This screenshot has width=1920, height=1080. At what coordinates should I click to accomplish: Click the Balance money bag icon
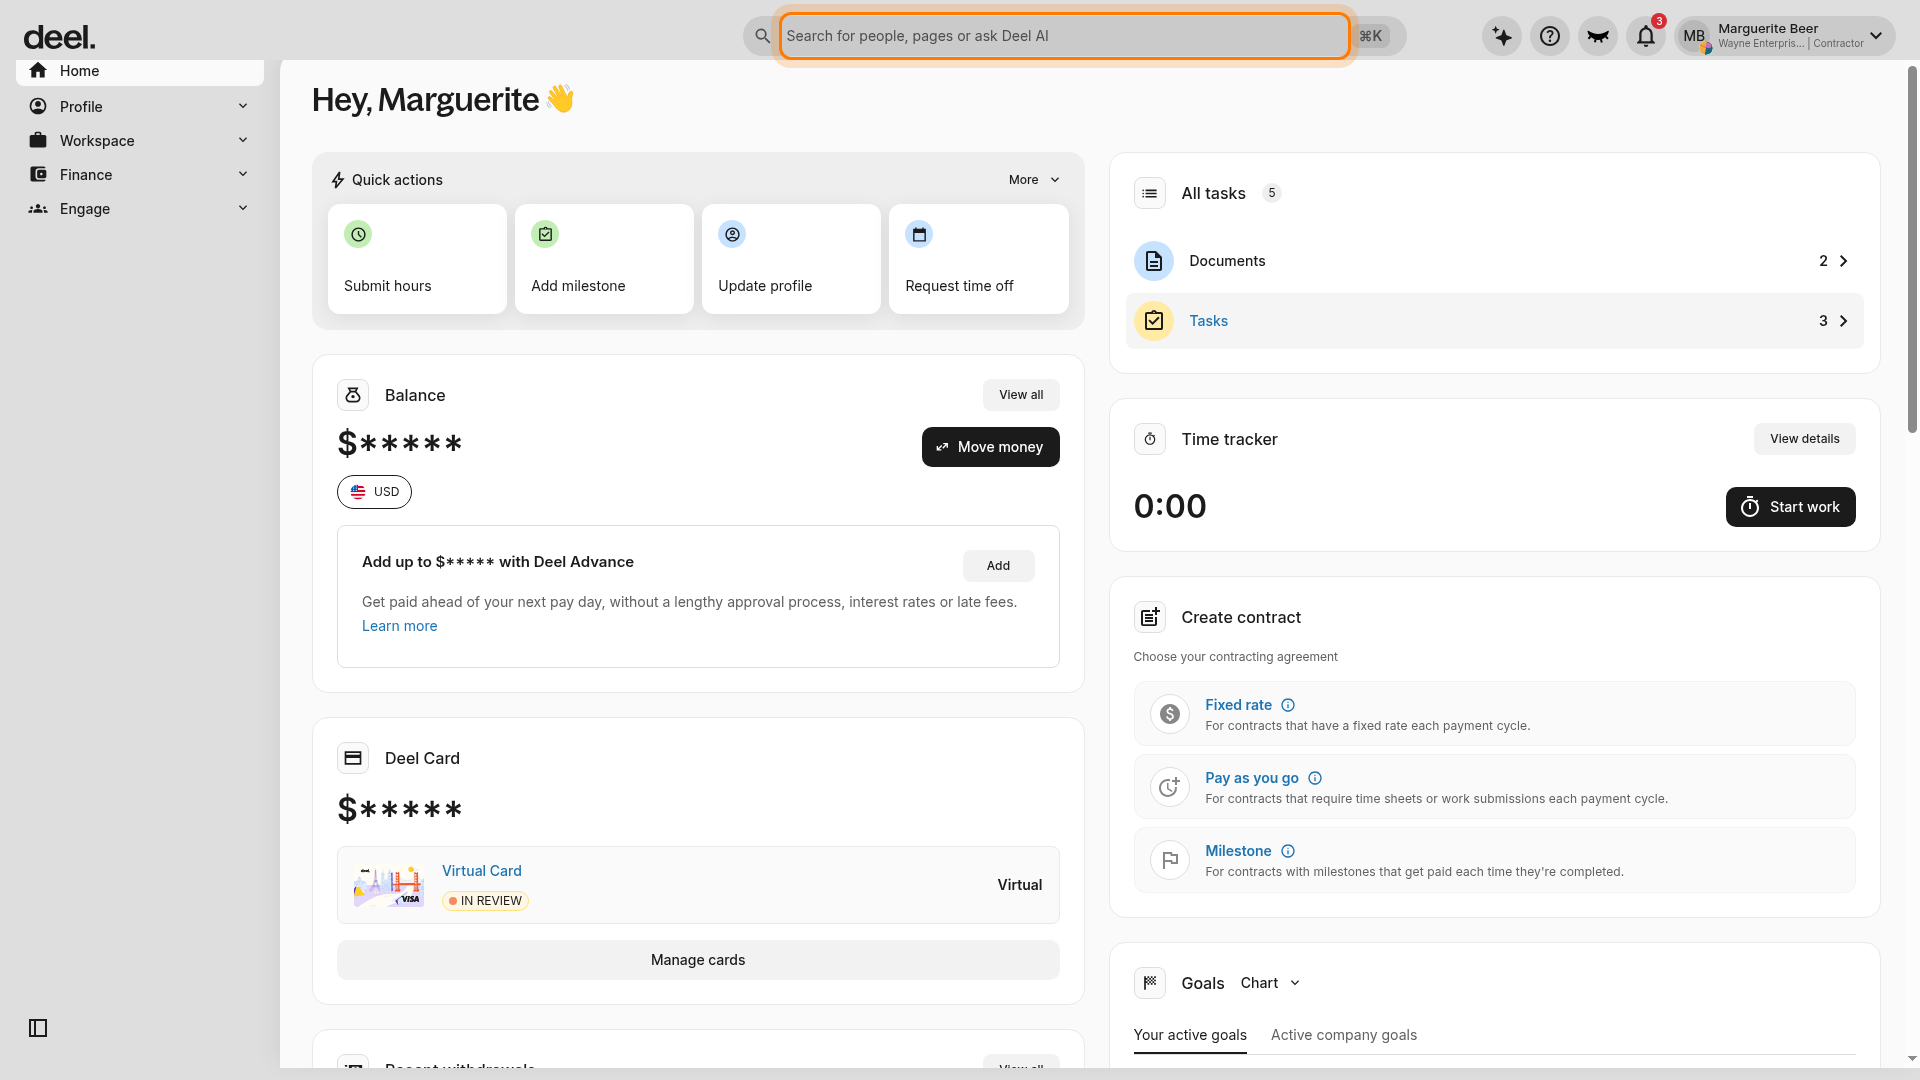point(353,395)
